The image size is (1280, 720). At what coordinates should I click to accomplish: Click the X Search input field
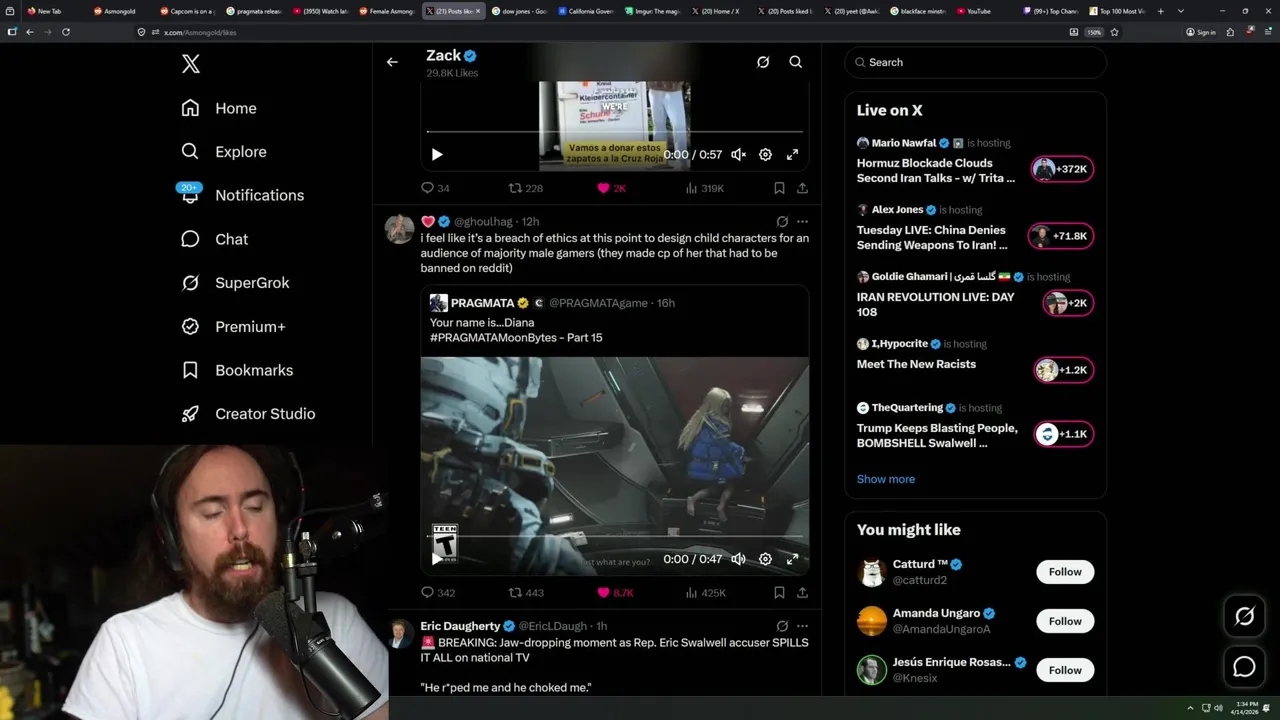975,62
